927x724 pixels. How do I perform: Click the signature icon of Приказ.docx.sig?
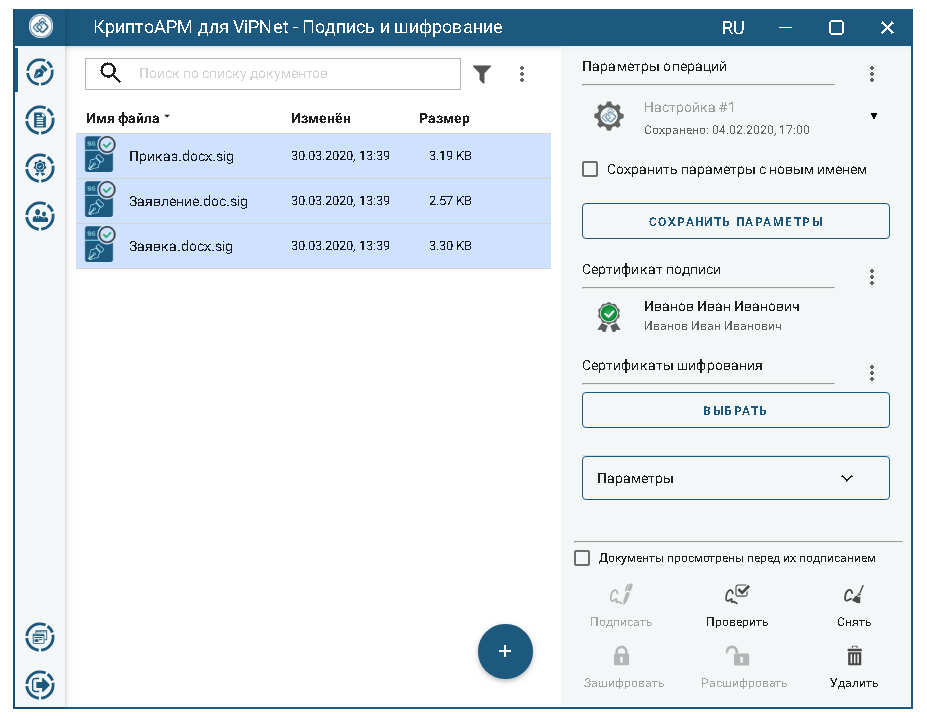tap(100, 154)
